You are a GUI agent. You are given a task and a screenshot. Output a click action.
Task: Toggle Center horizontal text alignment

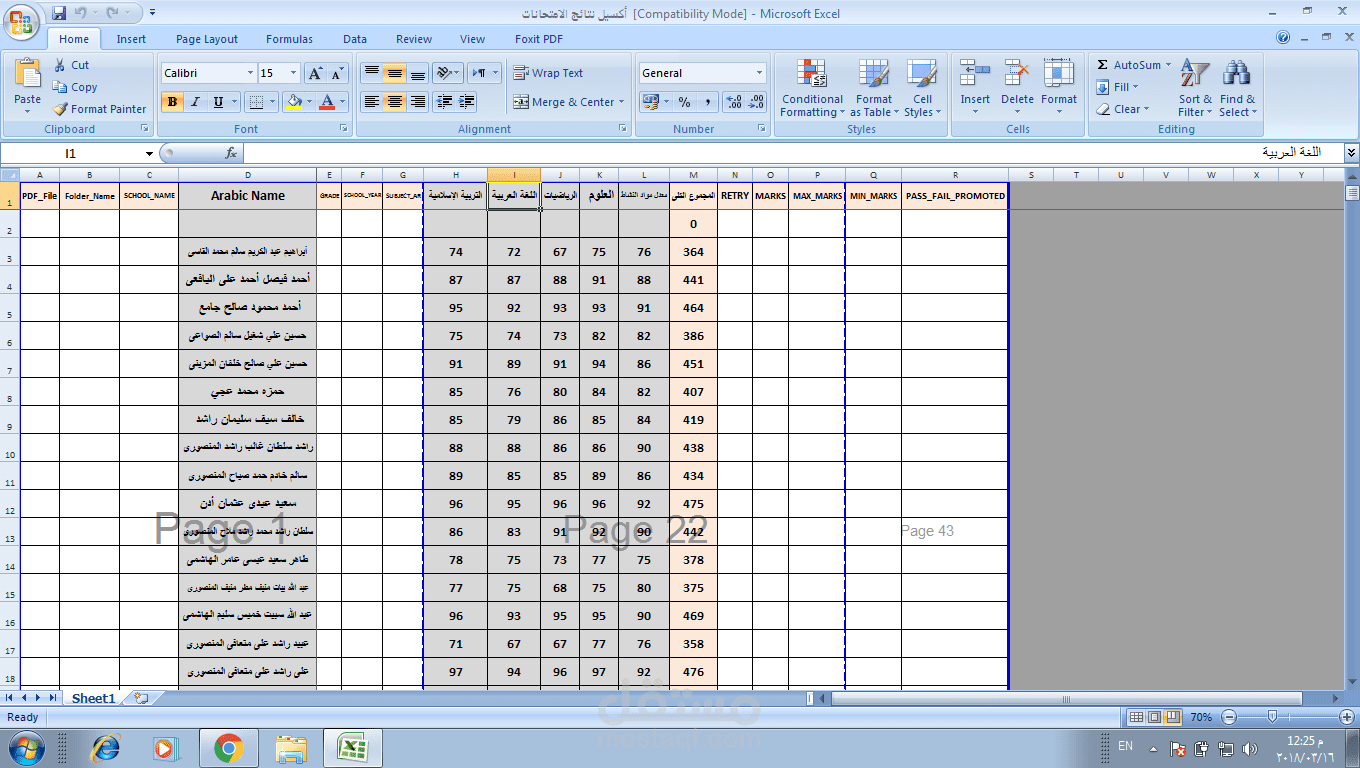click(395, 102)
